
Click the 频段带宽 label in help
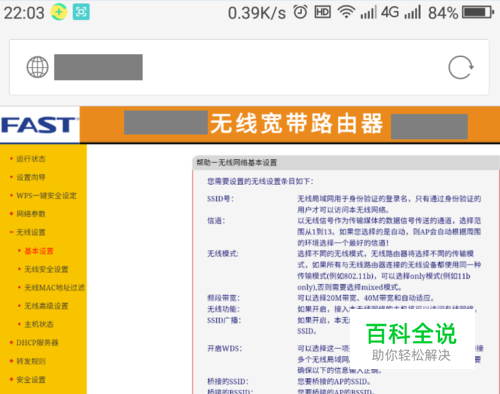(223, 298)
